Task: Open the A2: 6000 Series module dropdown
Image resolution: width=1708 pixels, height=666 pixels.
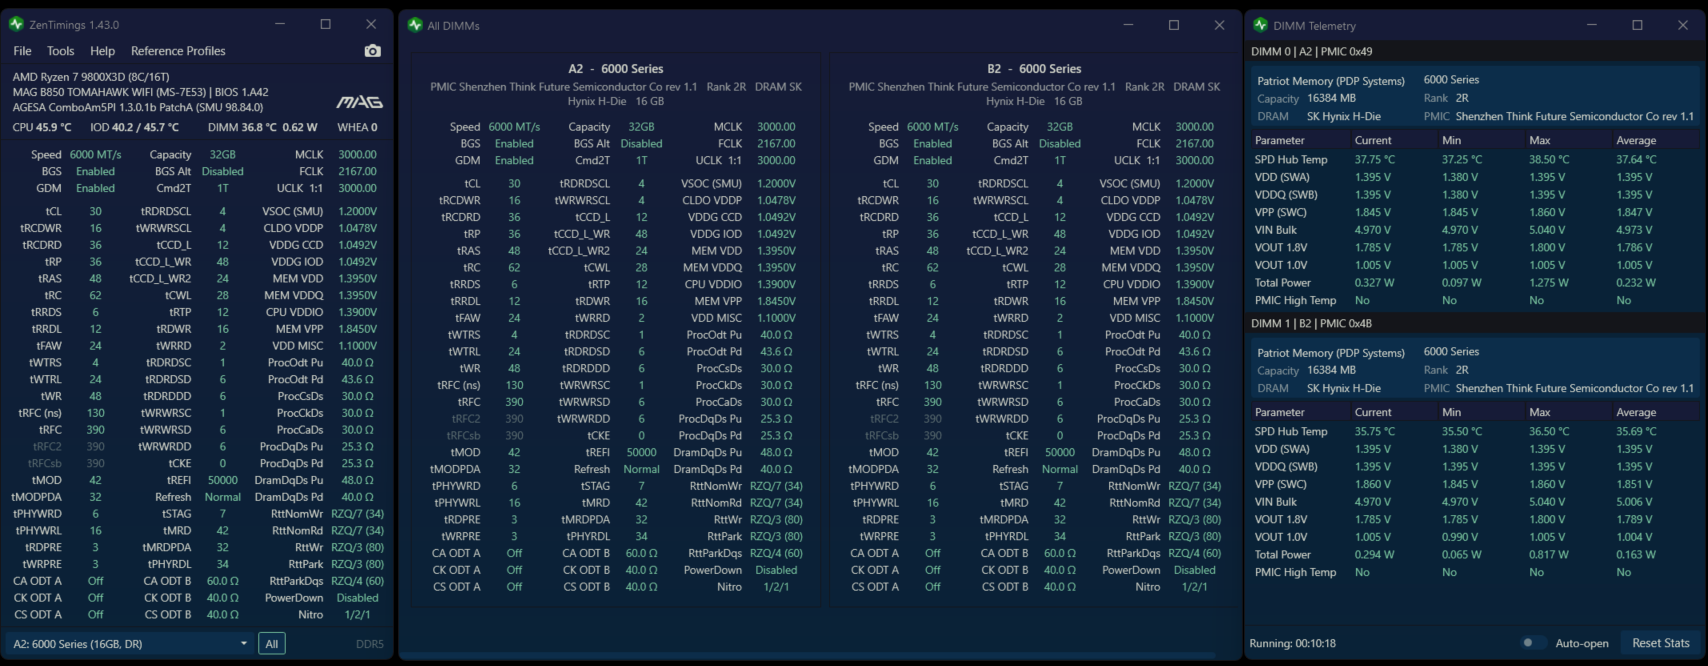Action: pos(129,644)
